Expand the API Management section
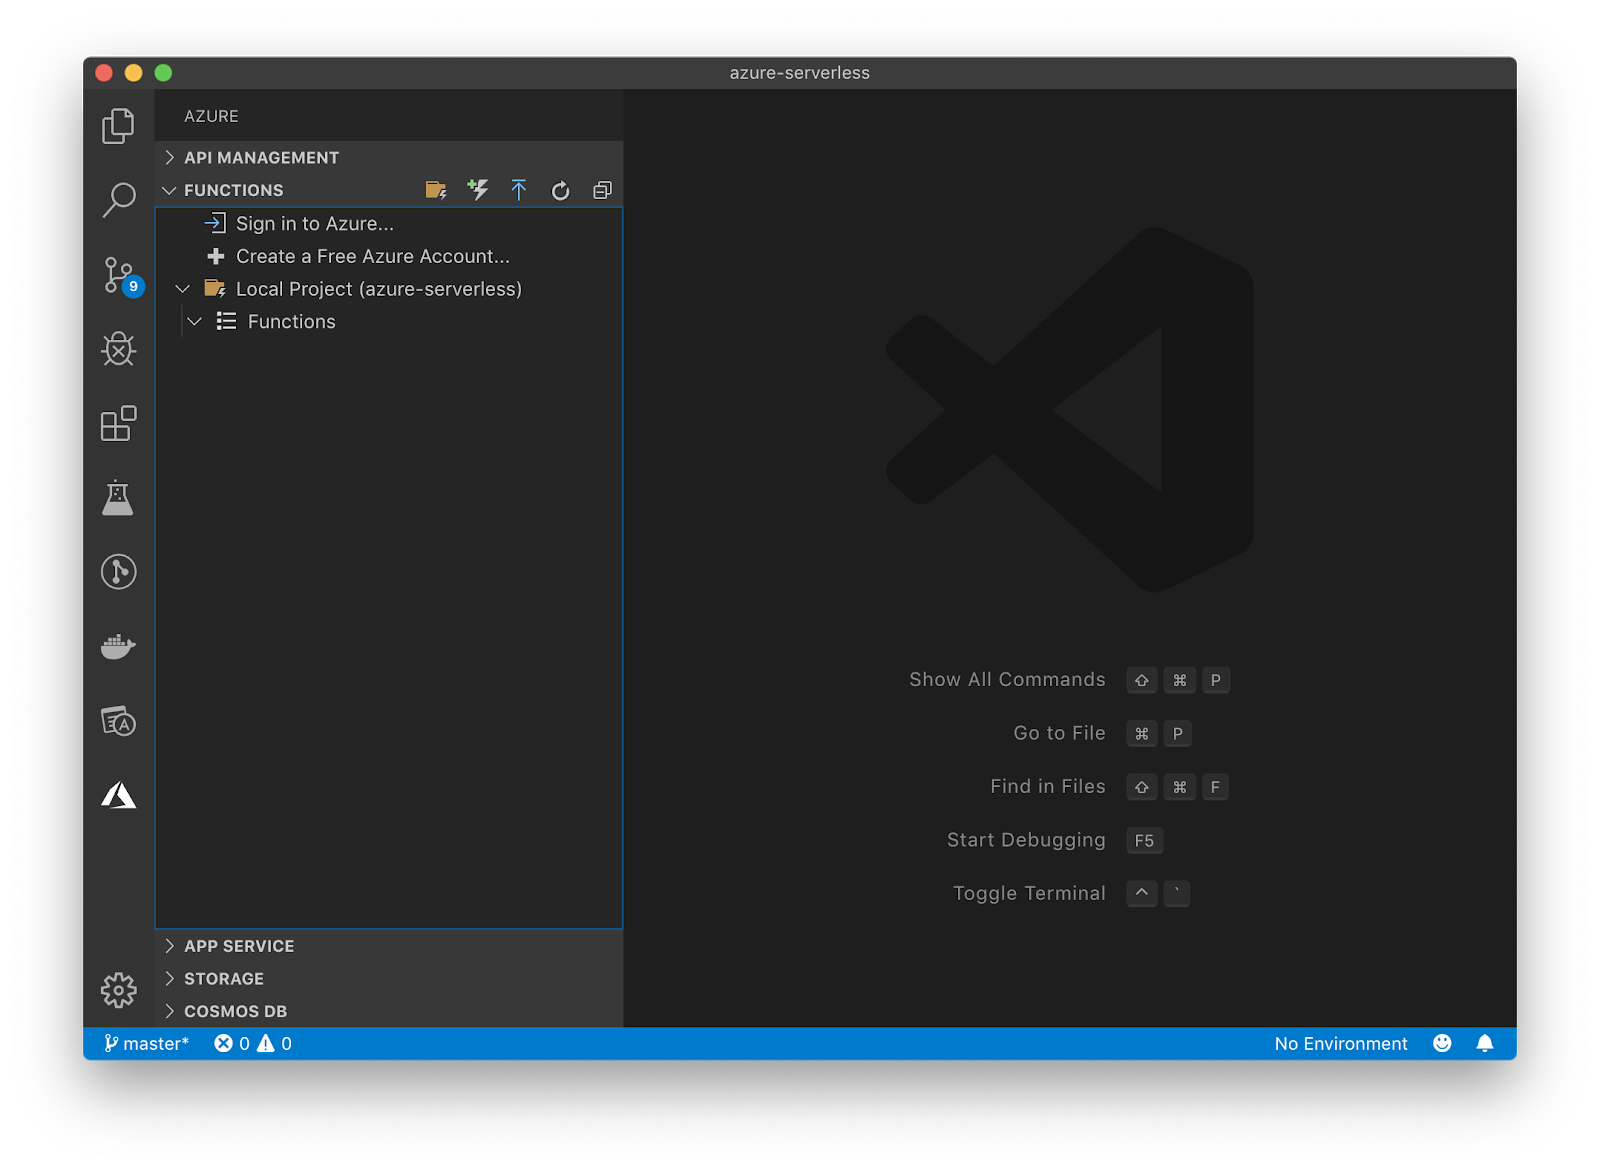This screenshot has width=1600, height=1170. coord(261,158)
